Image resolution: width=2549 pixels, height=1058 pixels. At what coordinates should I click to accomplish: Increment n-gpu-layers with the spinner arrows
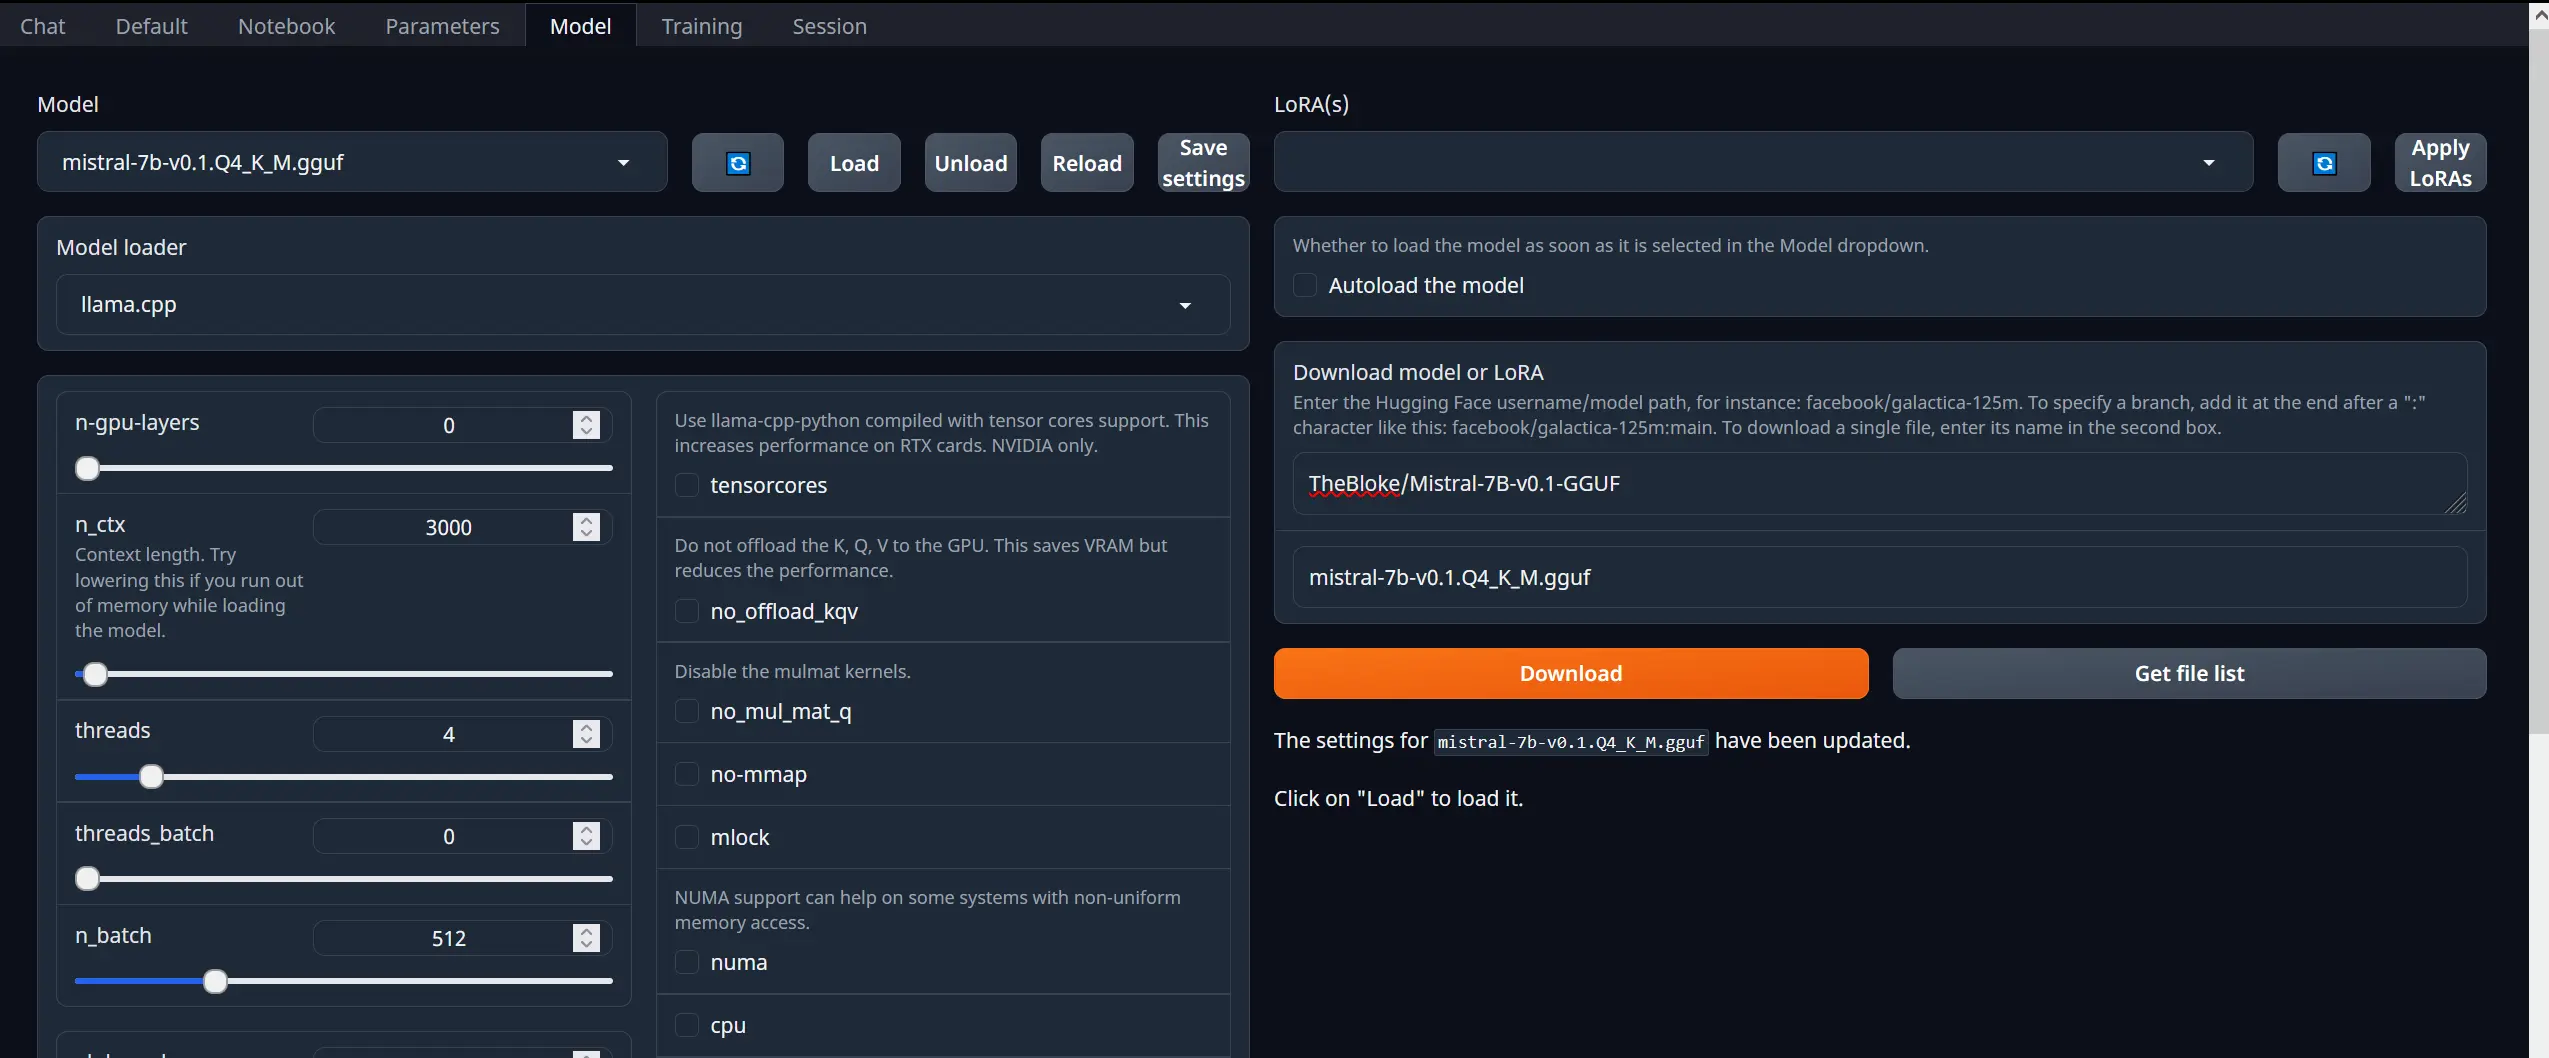(x=586, y=418)
